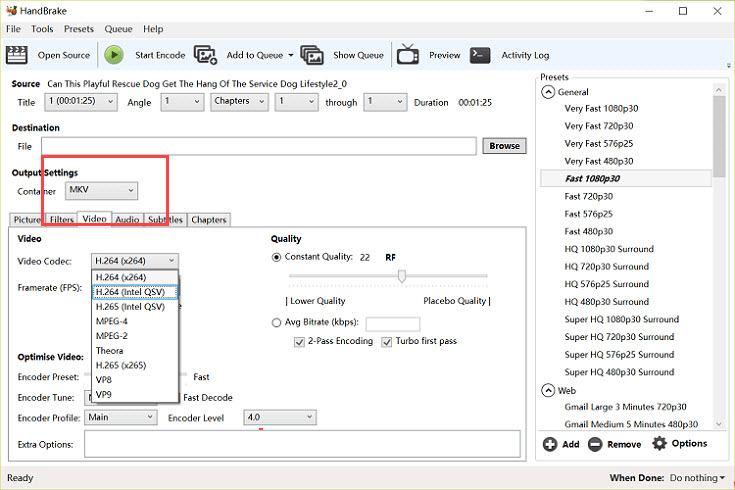Click the Add preset plus icon
This screenshot has width=735, height=490.
click(550, 444)
